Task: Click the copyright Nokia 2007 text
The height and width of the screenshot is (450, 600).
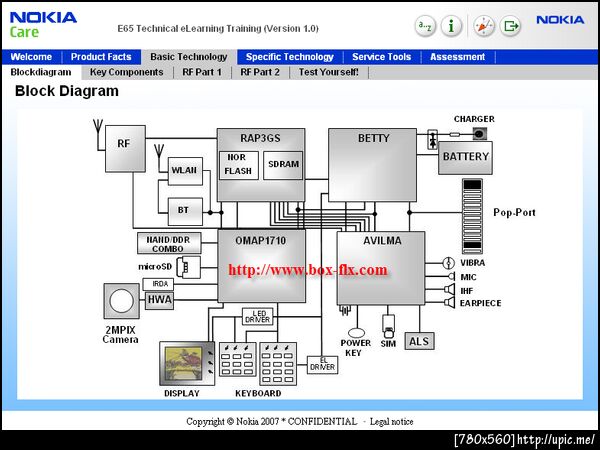Action: coord(271,422)
